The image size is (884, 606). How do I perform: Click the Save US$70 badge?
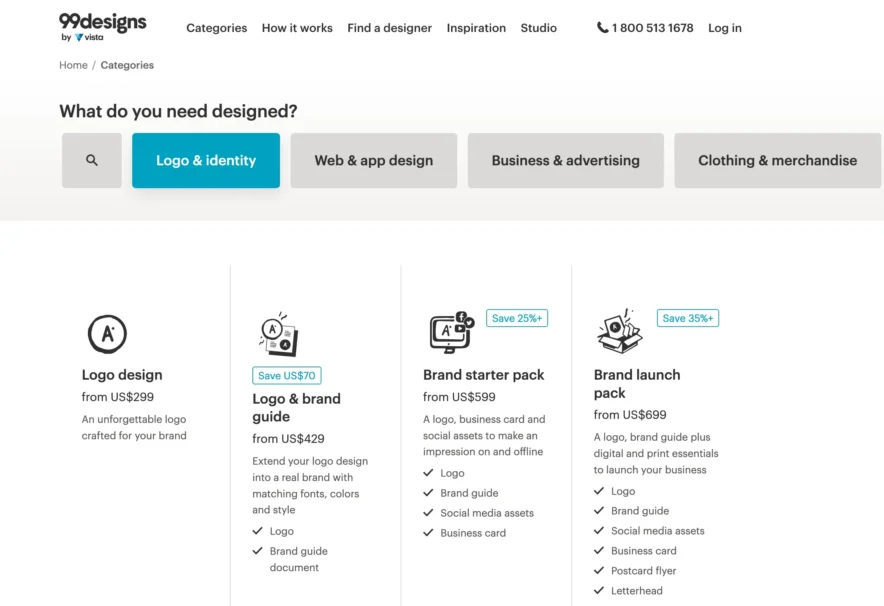tap(286, 375)
